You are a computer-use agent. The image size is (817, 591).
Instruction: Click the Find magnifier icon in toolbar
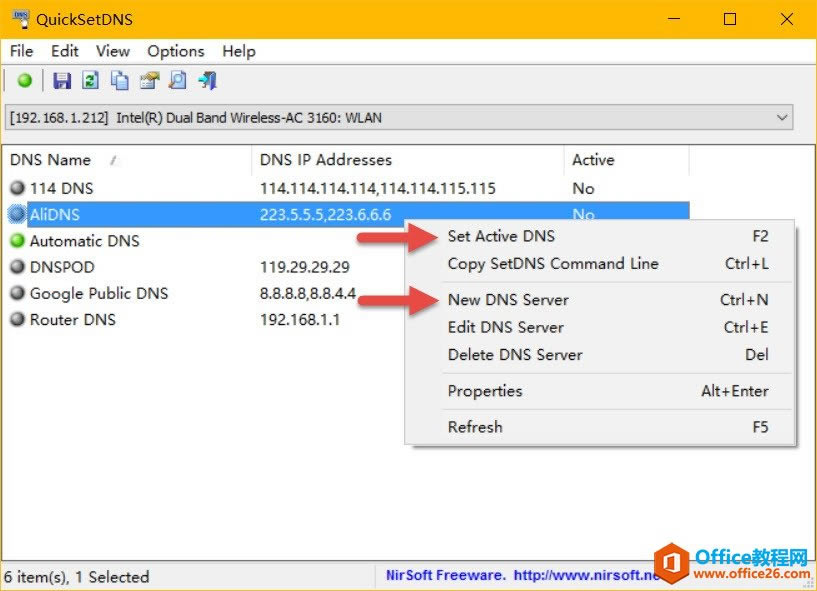coord(178,81)
